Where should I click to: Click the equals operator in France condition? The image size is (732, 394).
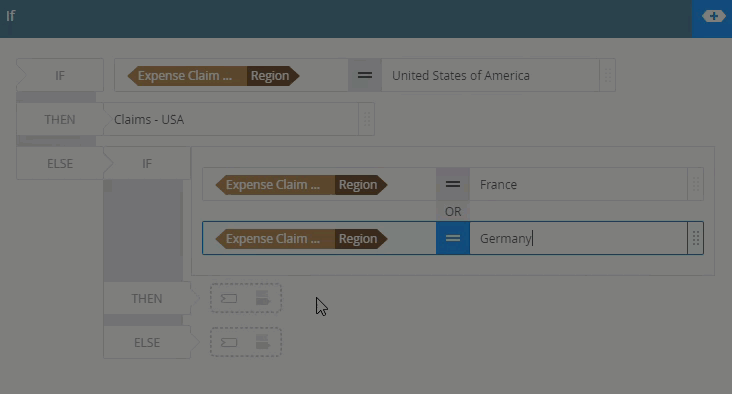click(x=453, y=184)
